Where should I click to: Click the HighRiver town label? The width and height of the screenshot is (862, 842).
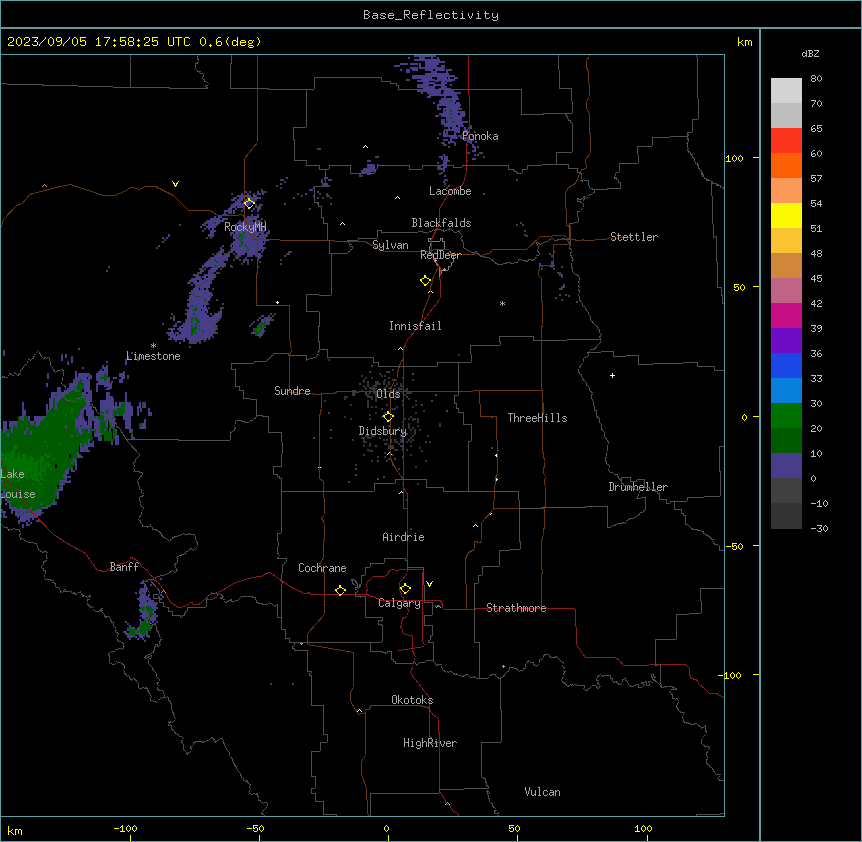click(x=430, y=743)
